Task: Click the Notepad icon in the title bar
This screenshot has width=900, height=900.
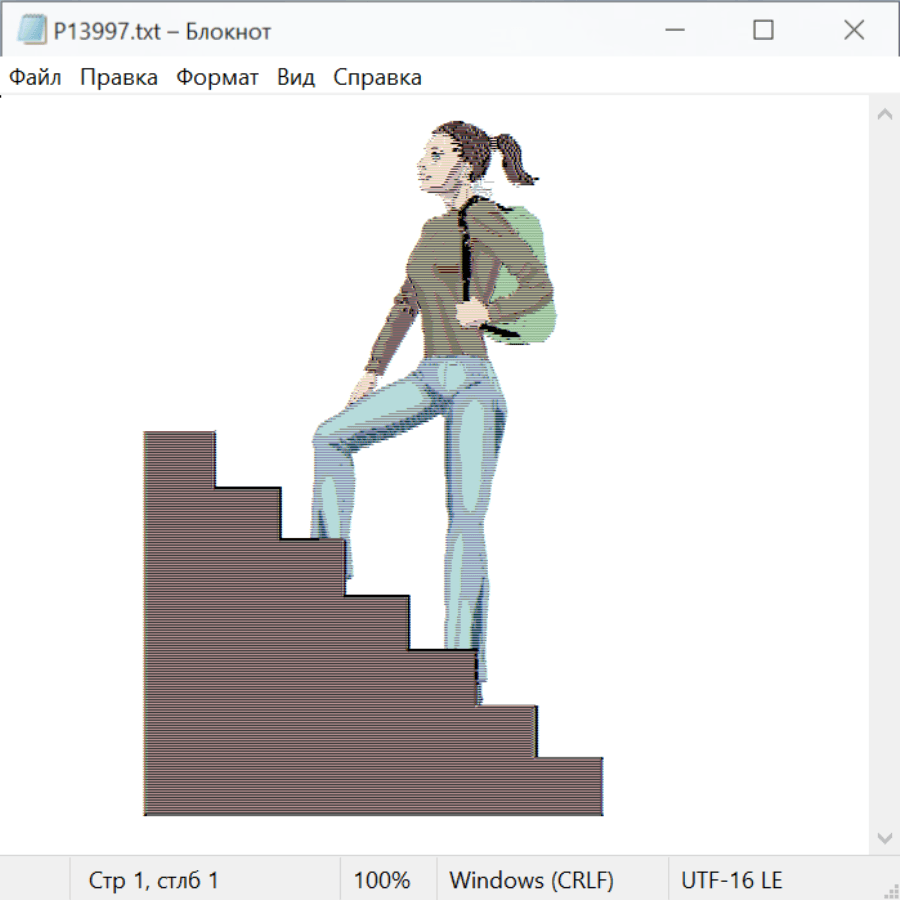Action: coord(32,31)
